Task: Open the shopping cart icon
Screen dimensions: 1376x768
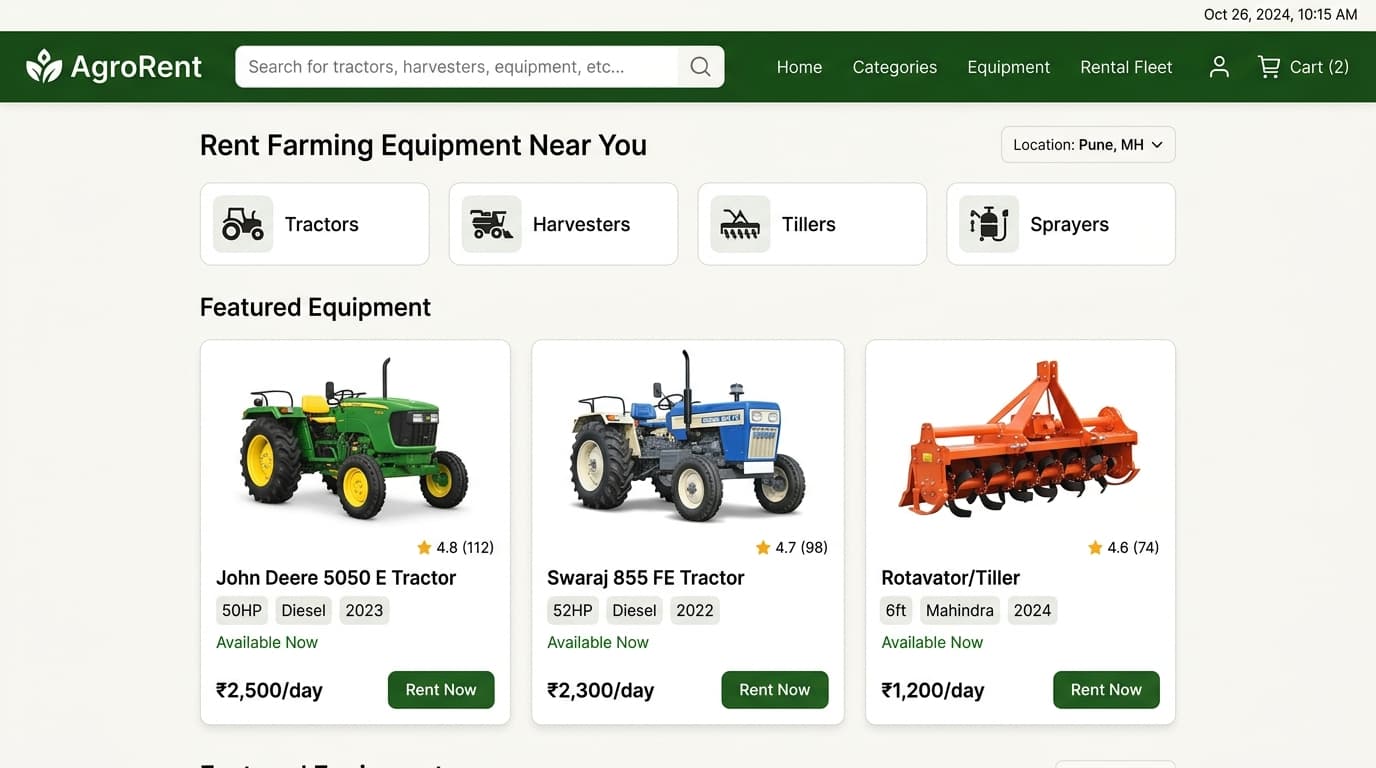Action: coord(1269,67)
